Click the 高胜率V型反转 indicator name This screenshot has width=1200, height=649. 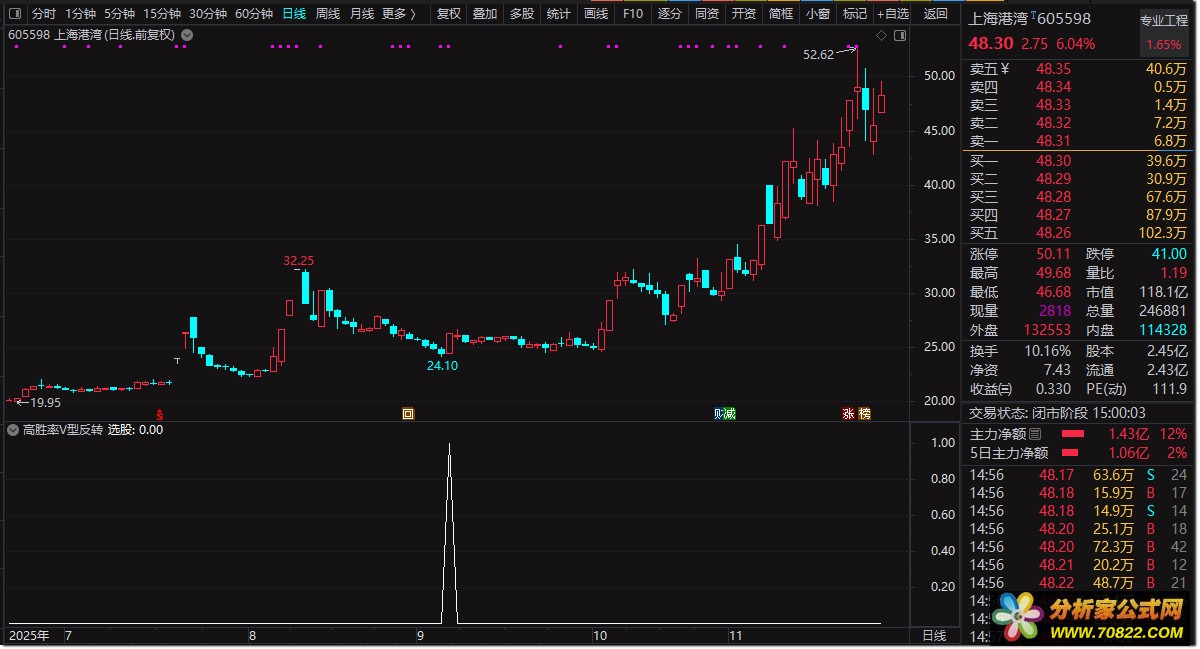[x=63, y=430]
